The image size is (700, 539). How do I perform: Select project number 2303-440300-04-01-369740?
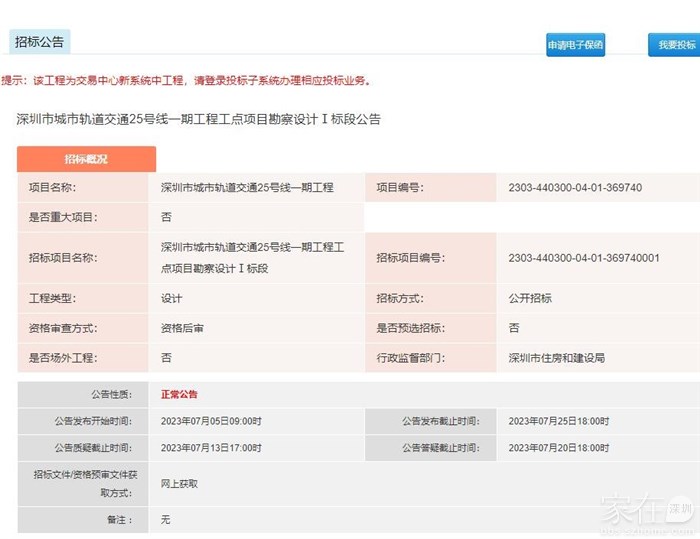point(575,188)
